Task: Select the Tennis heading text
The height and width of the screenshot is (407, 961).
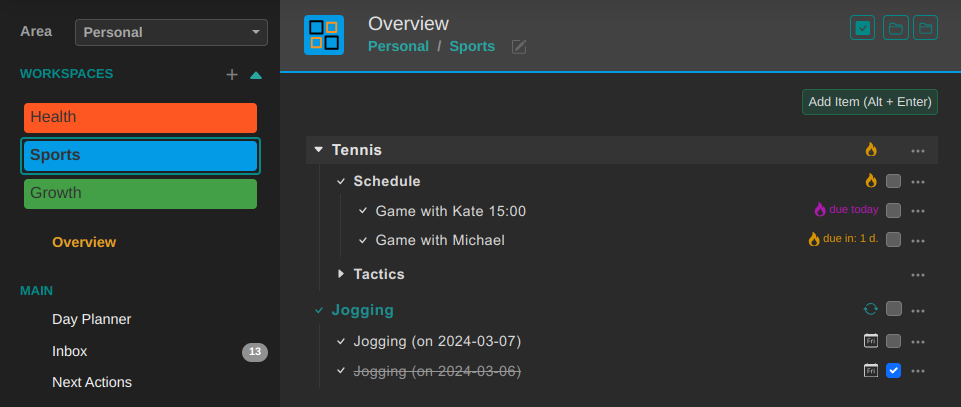Action: (x=357, y=150)
